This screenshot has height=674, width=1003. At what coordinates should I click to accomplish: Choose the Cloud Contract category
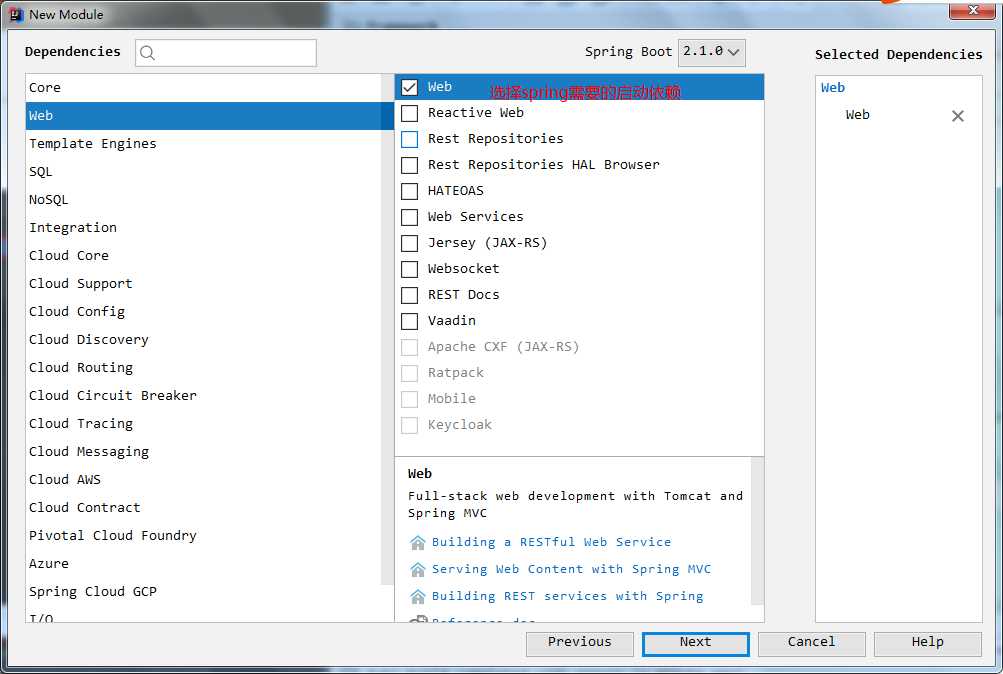pos(205,508)
